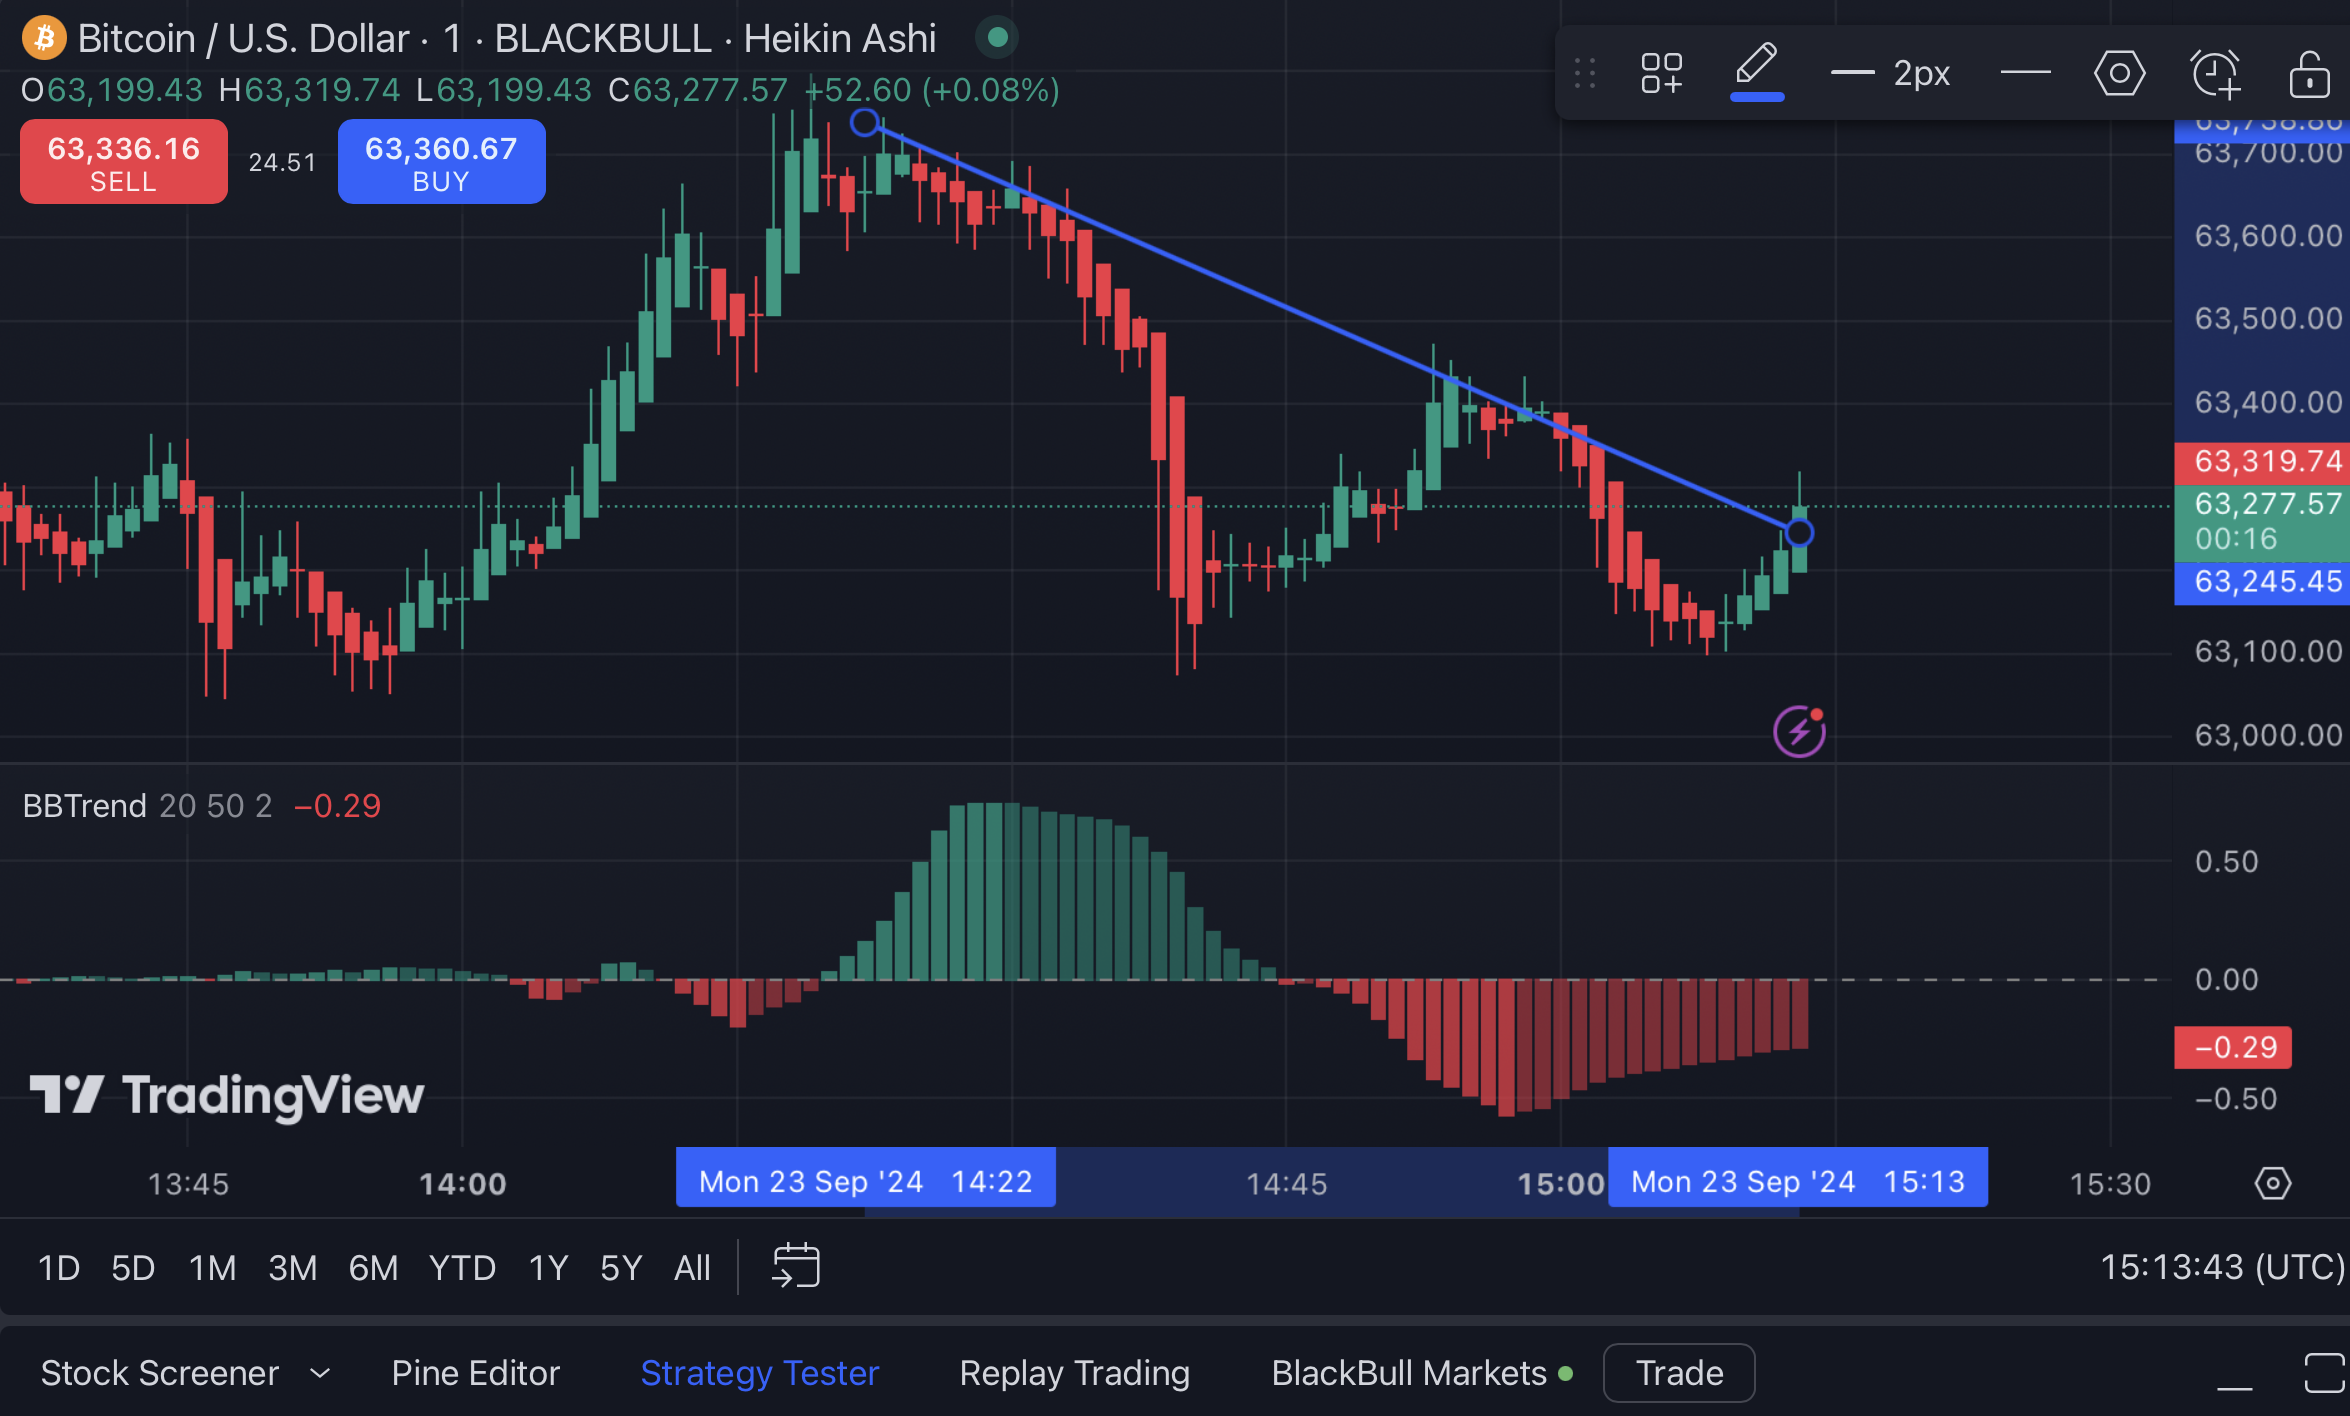Open the Replay Trading tab
This screenshot has height=1416, width=2350.
coord(1075,1373)
